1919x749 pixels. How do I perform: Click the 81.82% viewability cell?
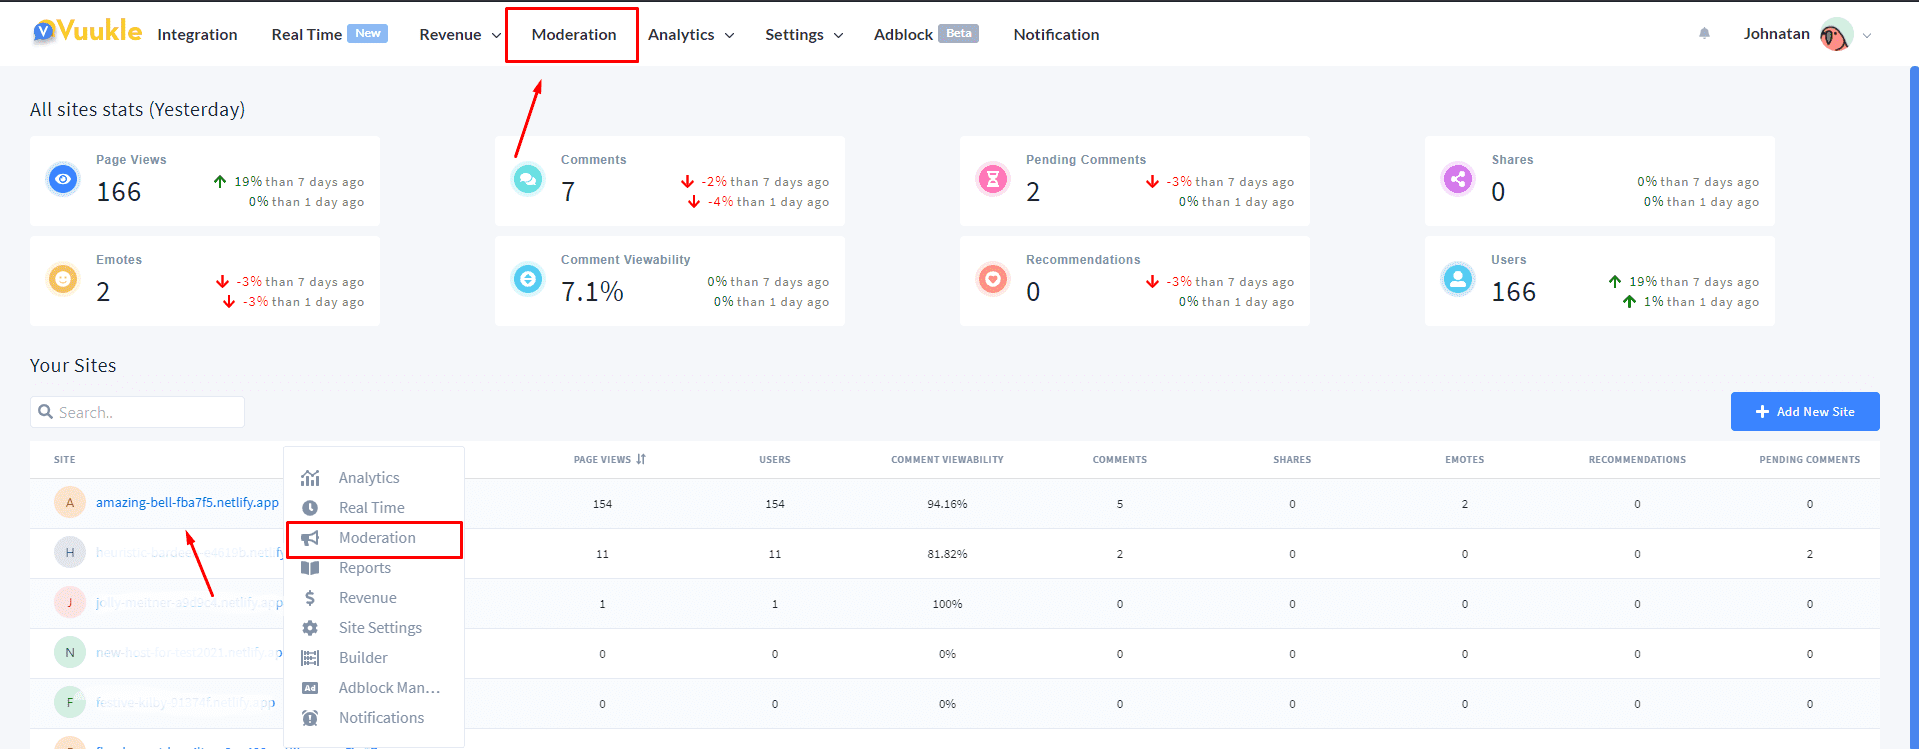pos(947,554)
